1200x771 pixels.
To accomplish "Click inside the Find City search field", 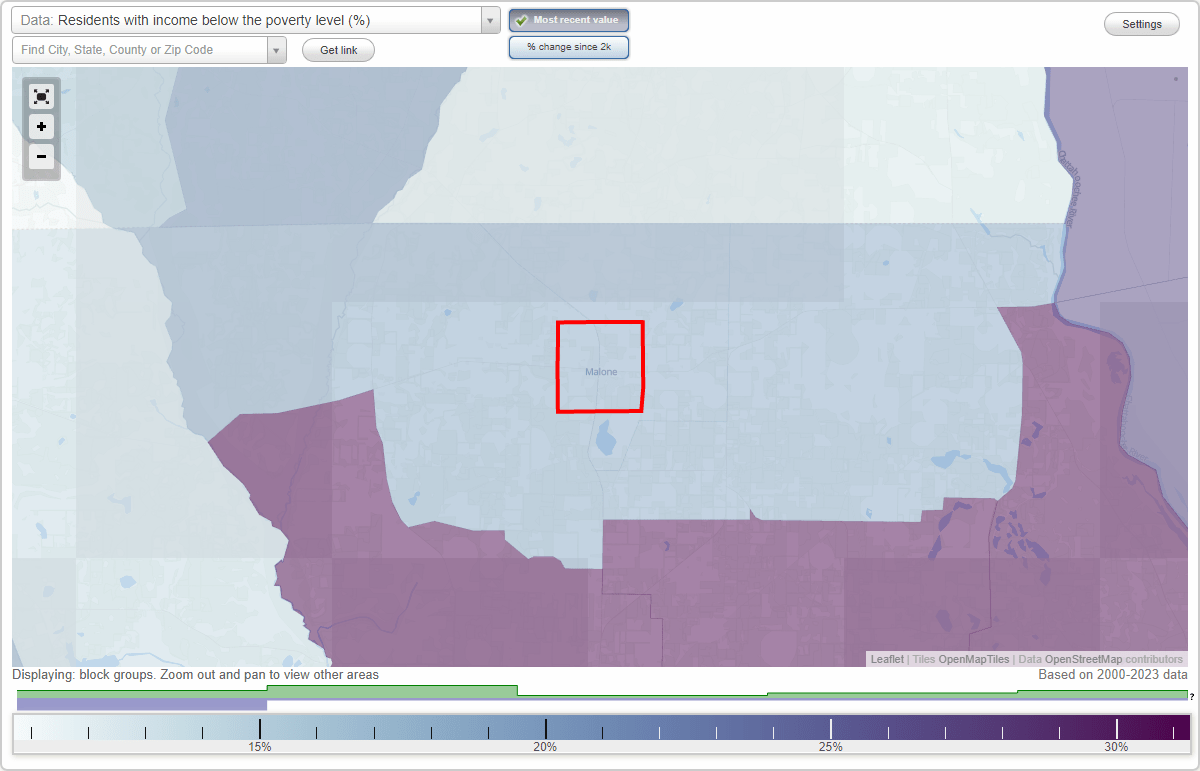I will 140,49.
